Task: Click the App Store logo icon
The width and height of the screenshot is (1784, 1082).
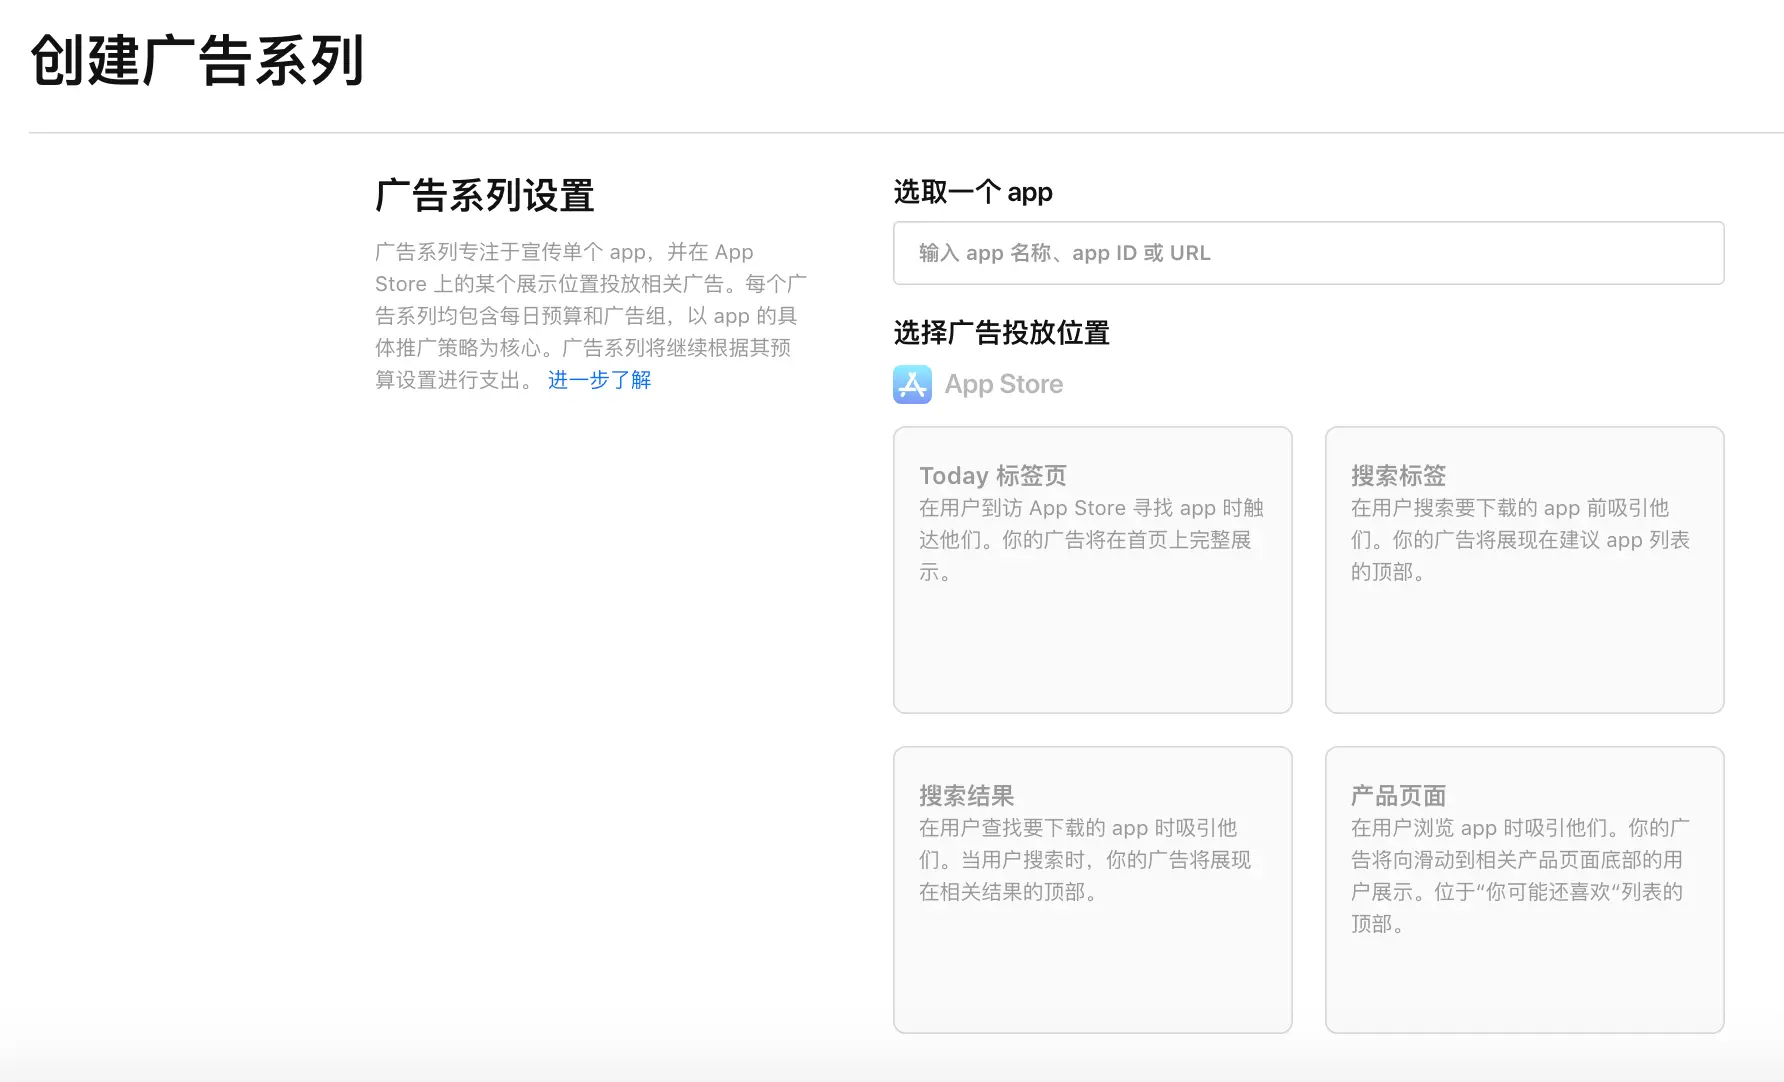Action: [912, 384]
